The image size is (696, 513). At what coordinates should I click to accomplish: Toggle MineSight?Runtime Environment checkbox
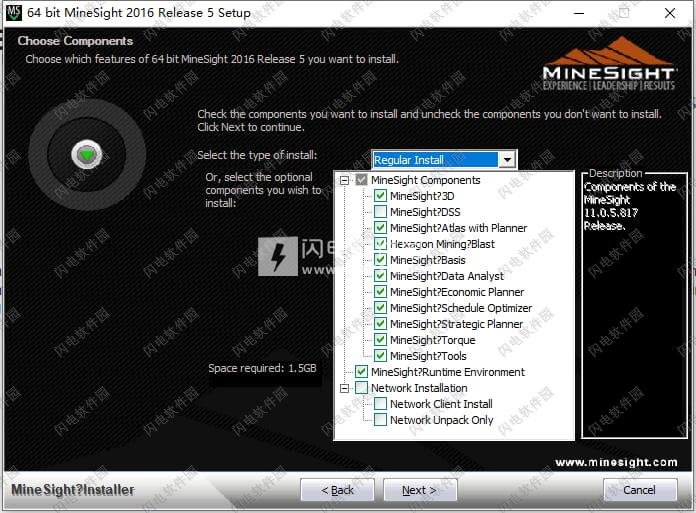(361, 371)
